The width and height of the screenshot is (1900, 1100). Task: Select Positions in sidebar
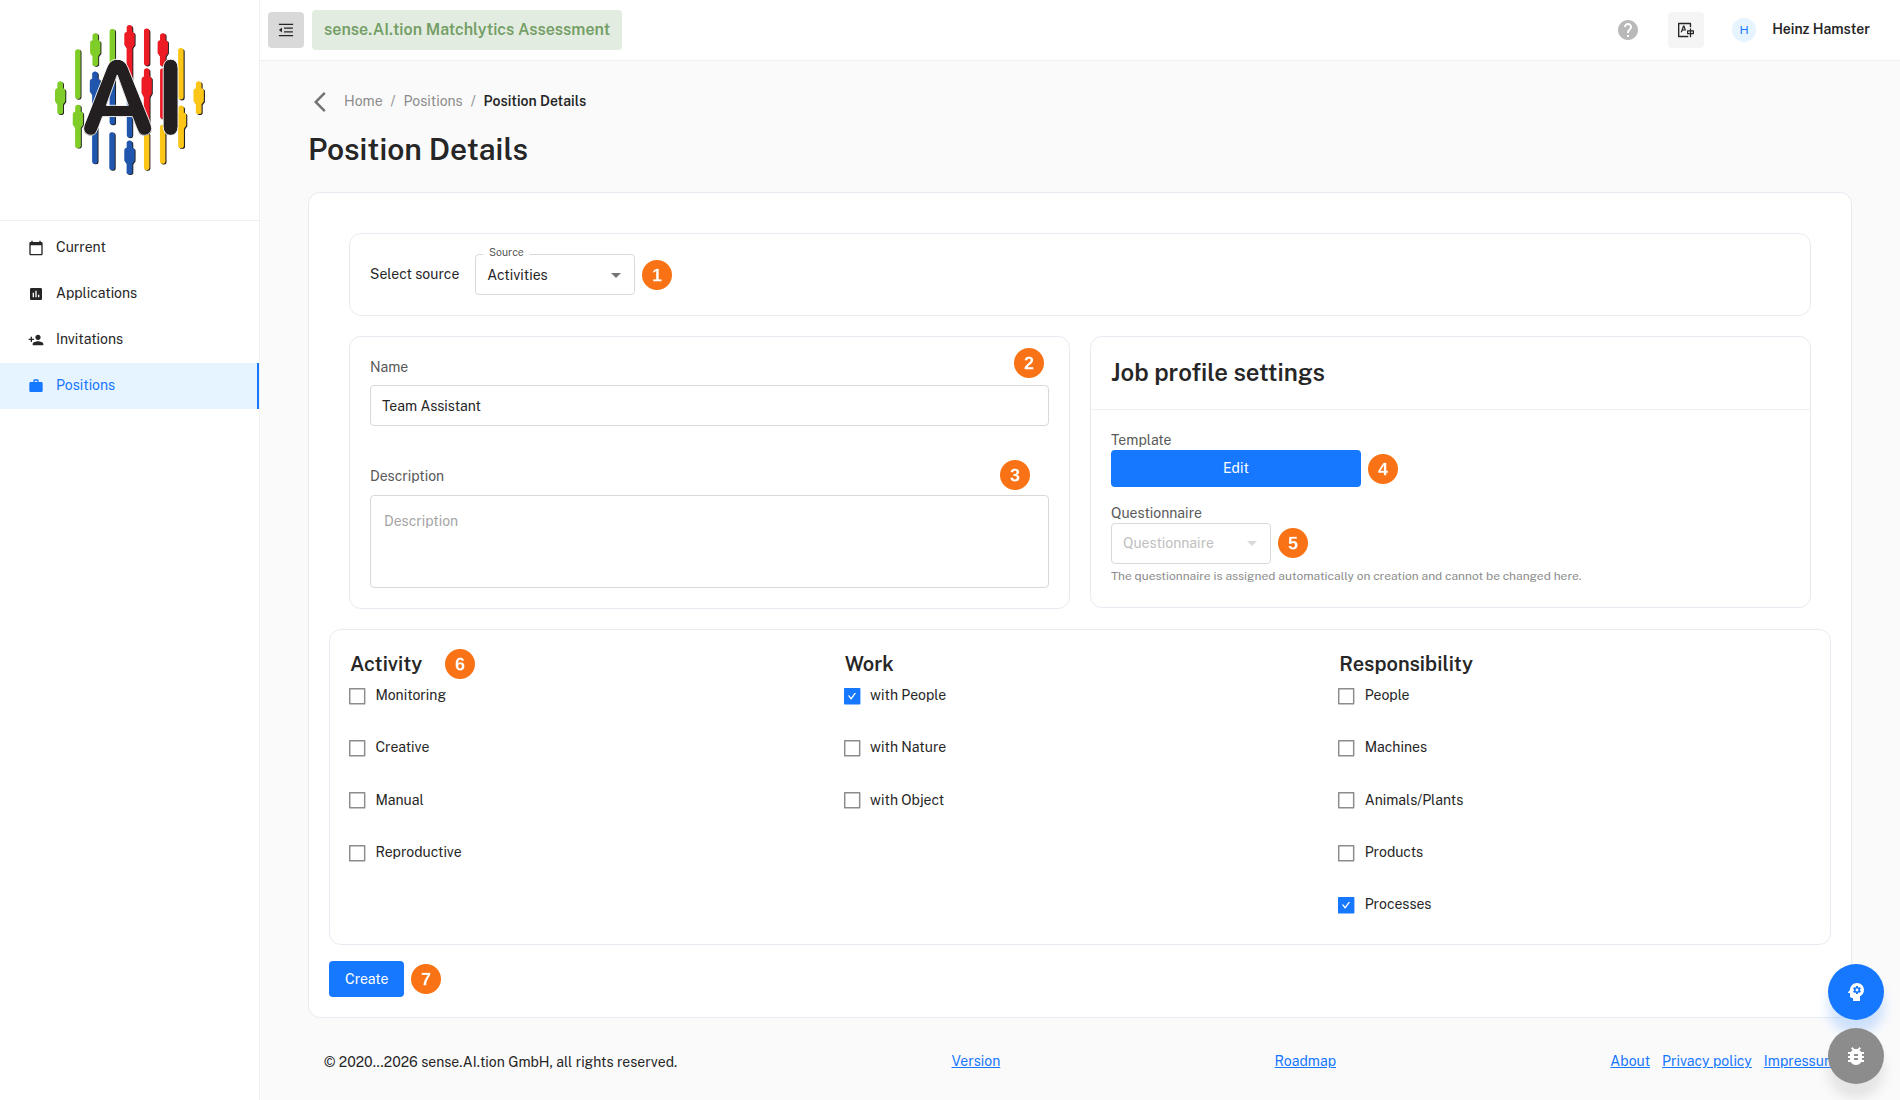point(130,386)
